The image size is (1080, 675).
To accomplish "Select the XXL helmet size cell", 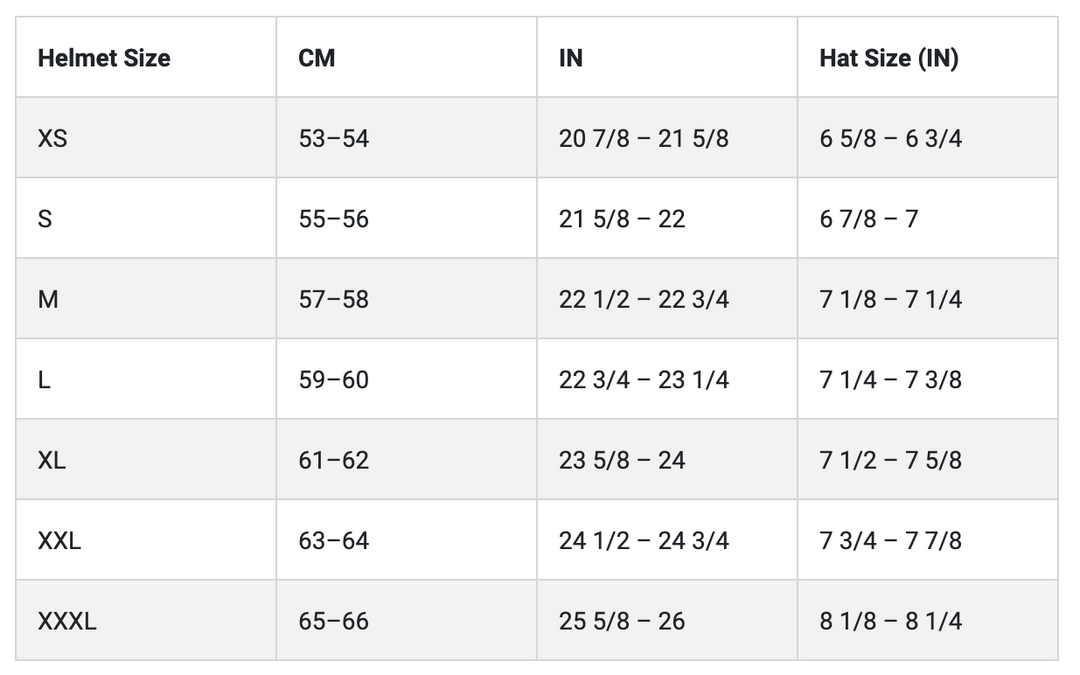I will point(60,541).
